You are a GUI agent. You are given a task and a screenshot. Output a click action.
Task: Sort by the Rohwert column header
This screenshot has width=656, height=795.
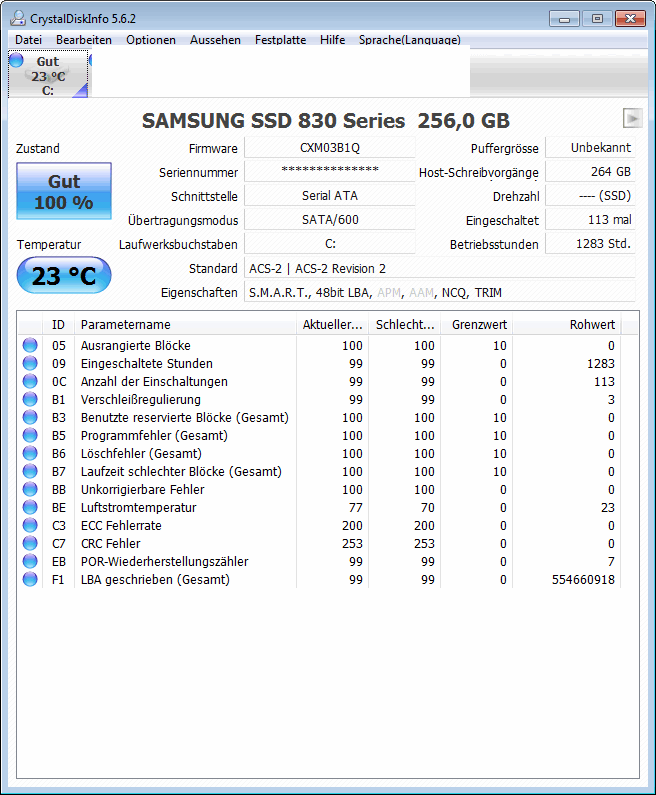[x=567, y=324]
